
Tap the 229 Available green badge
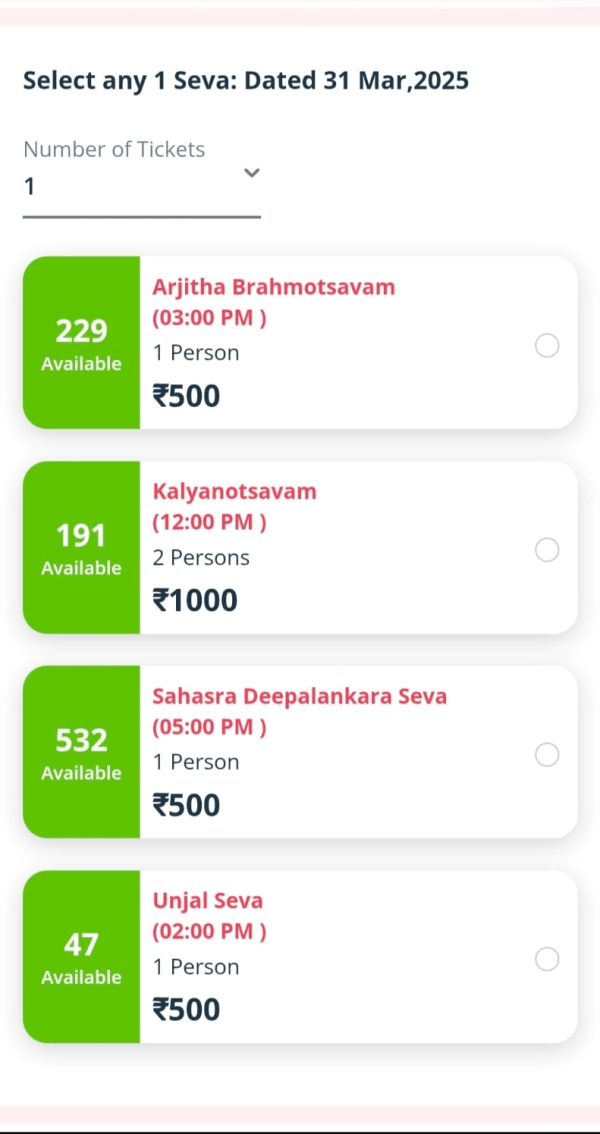[81, 343]
